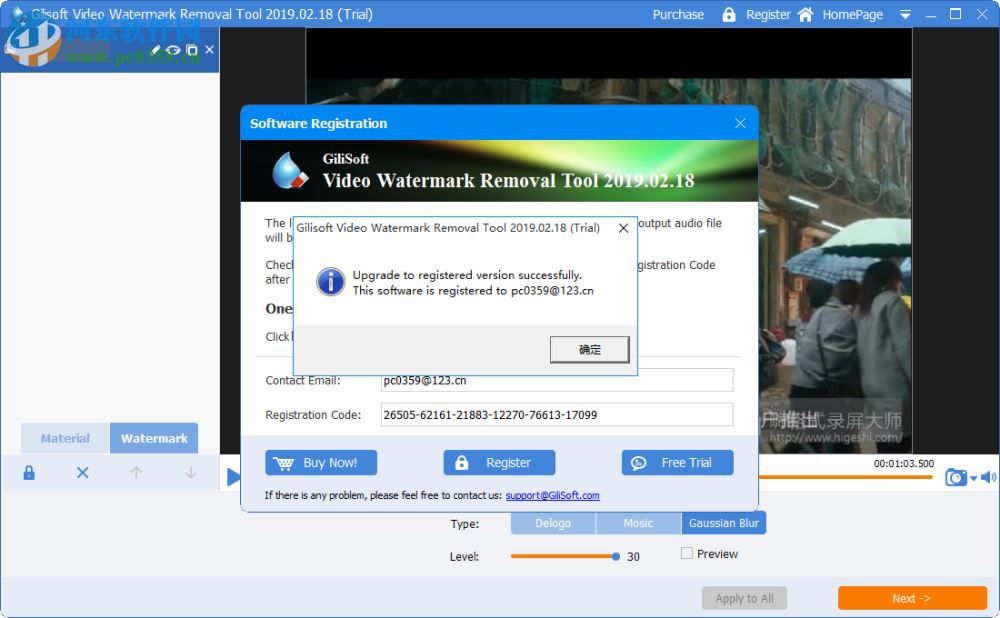1000x618 pixels.
Task: Enable the Preview checkbox
Action: pos(687,552)
